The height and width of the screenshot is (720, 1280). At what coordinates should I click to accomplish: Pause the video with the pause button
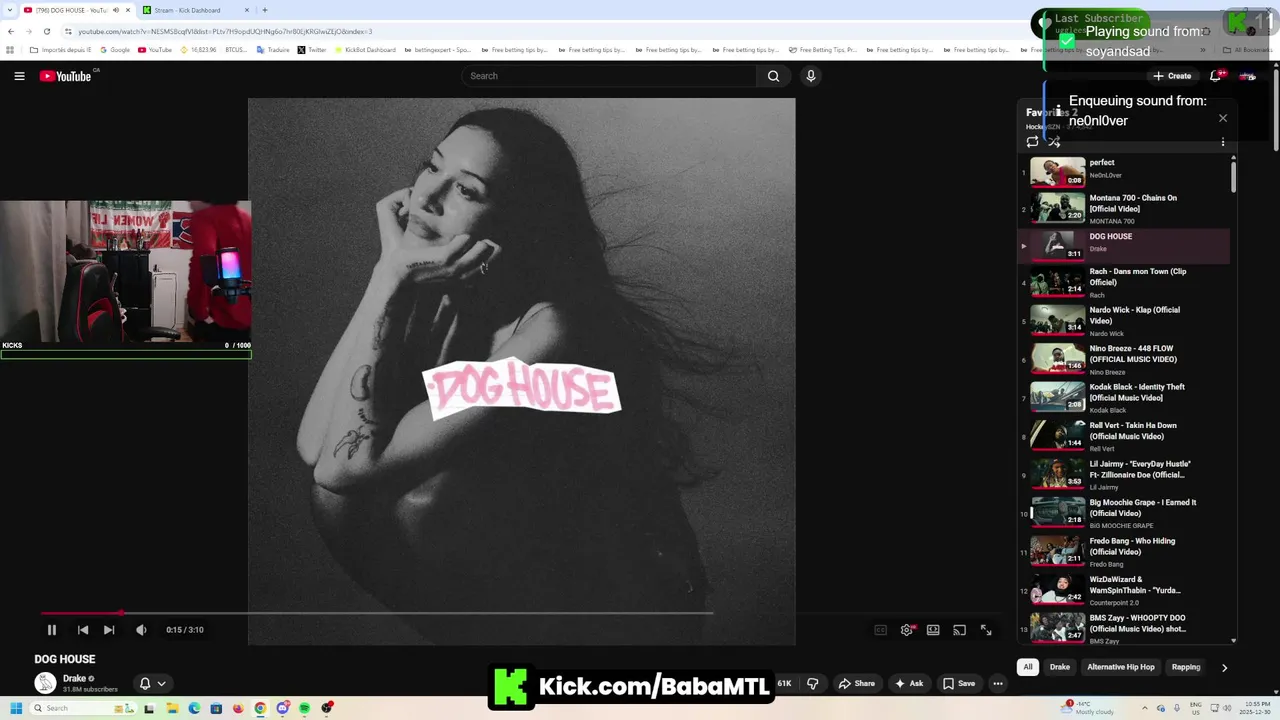tap(52, 630)
